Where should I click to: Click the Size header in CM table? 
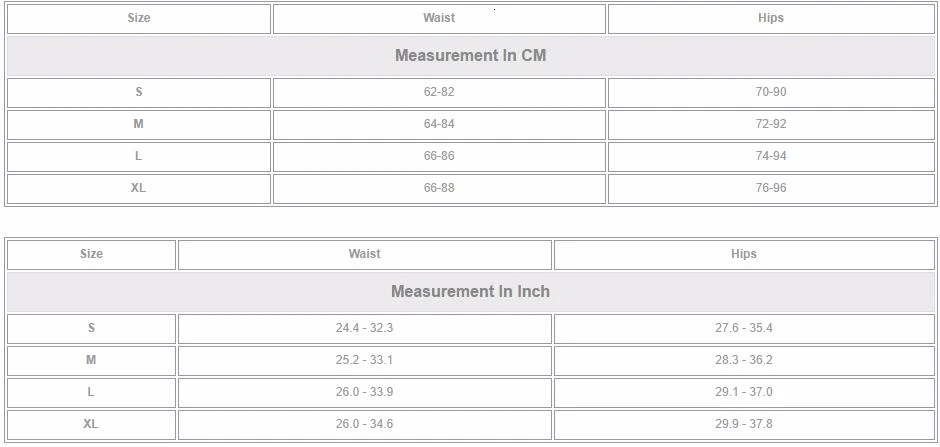tap(138, 19)
